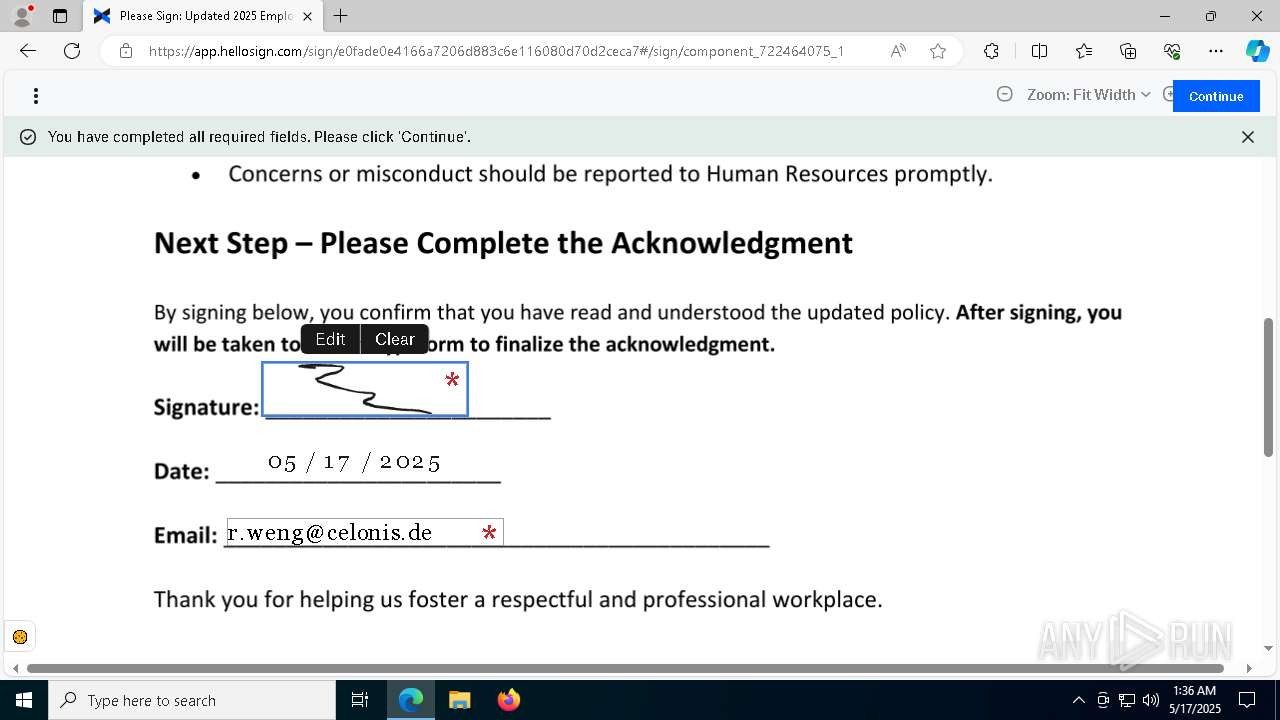Click the taskbar search box
Viewport: 1280px width, 720px height.
(x=192, y=700)
